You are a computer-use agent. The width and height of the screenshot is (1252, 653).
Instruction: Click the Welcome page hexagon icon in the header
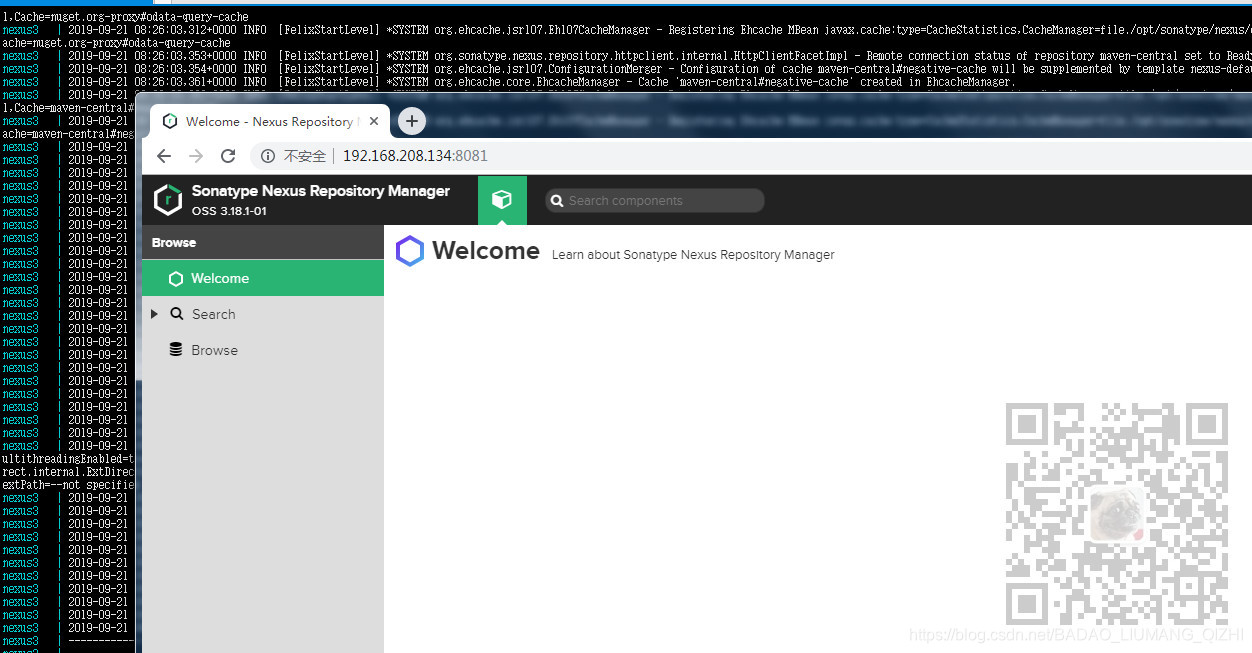[410, 251]
